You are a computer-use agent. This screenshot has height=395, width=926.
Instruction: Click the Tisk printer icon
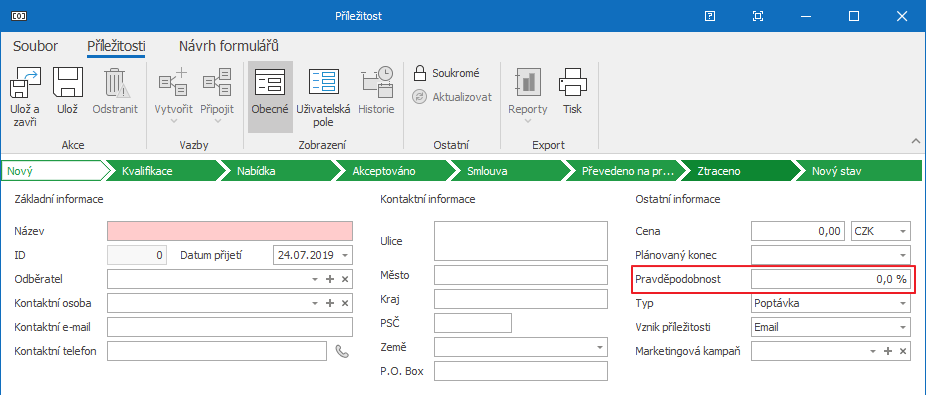[x=572, y=82]
